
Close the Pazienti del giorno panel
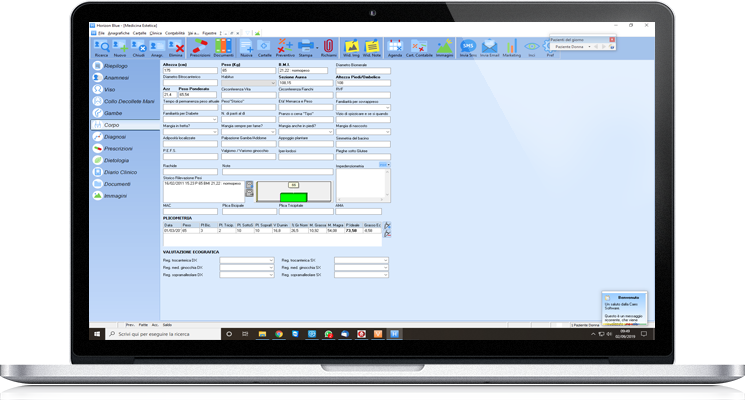pyautogui.click(x=612, y=39)
